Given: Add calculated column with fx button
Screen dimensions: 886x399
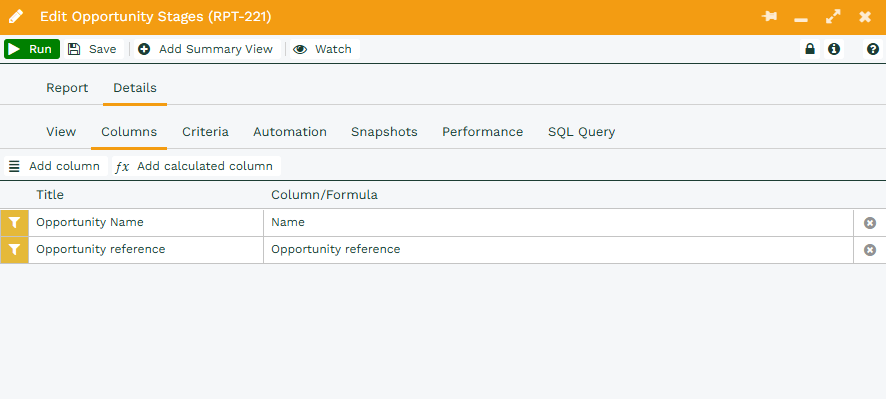Looking at the screenshot, I should 196,166.
